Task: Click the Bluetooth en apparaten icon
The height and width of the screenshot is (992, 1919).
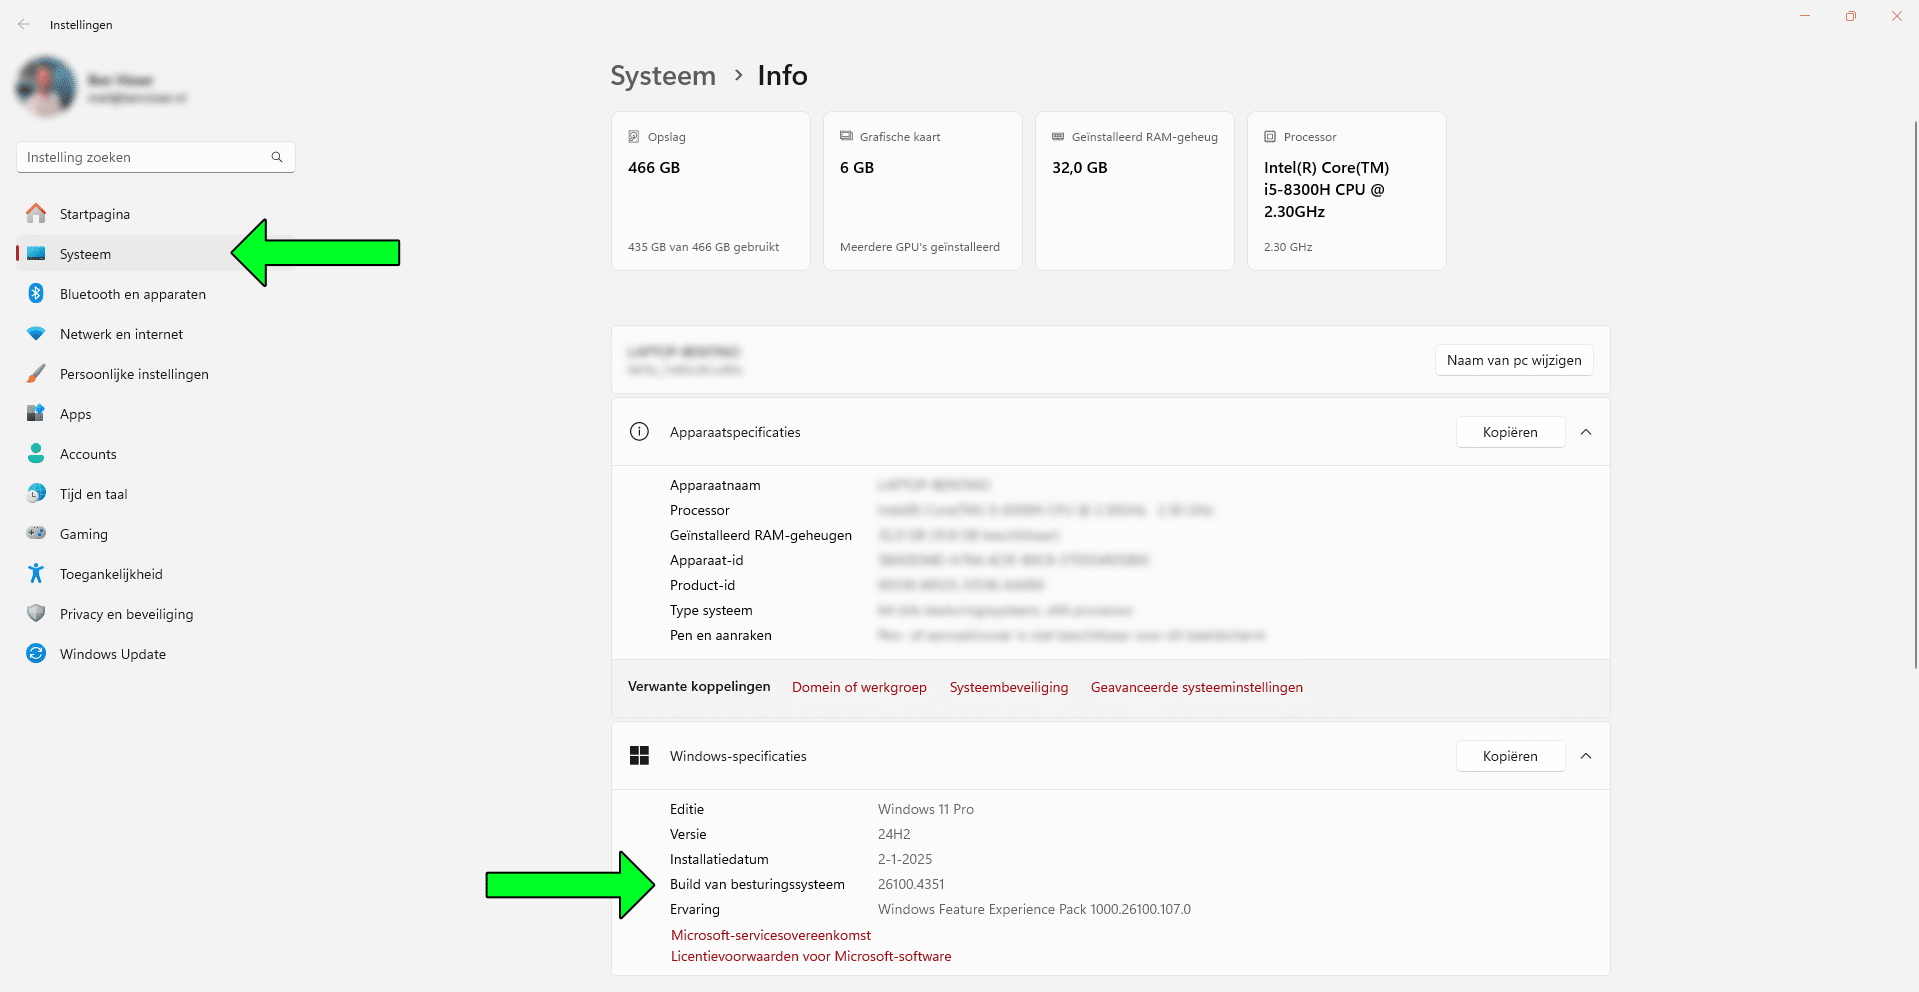Action: point(36,294)
